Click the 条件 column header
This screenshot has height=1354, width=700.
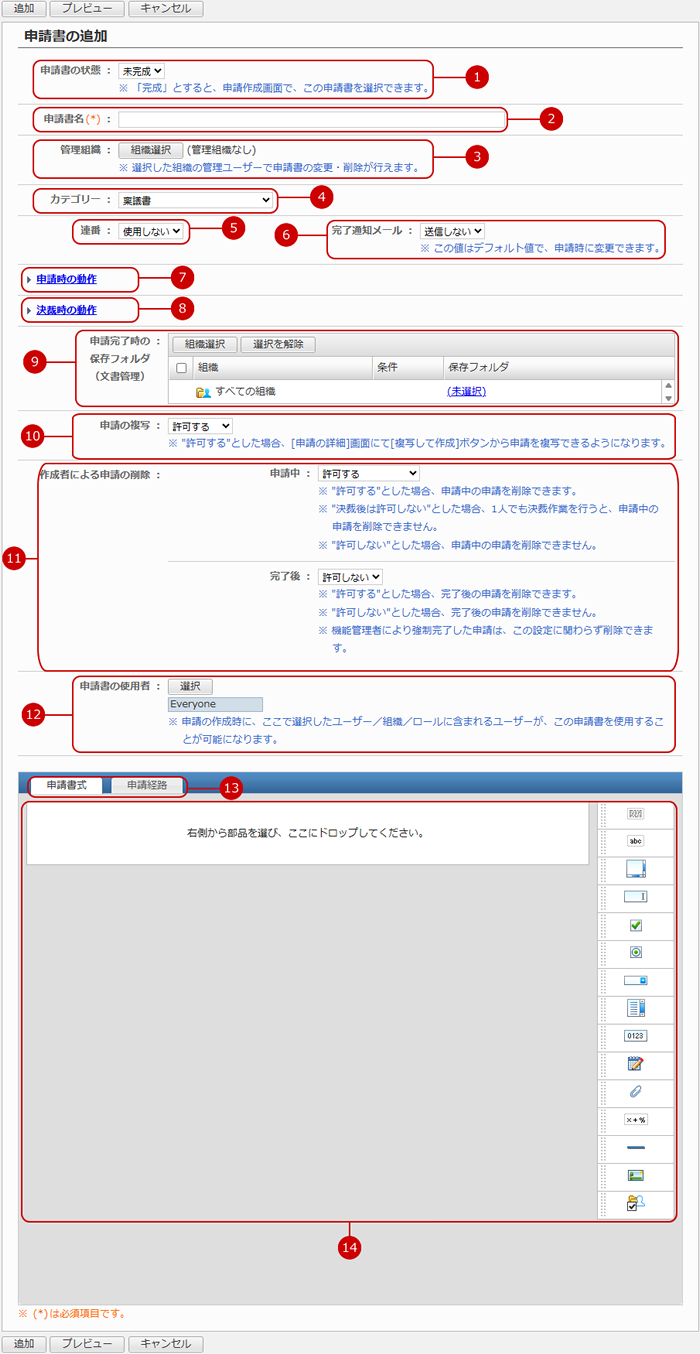point(407,367)
